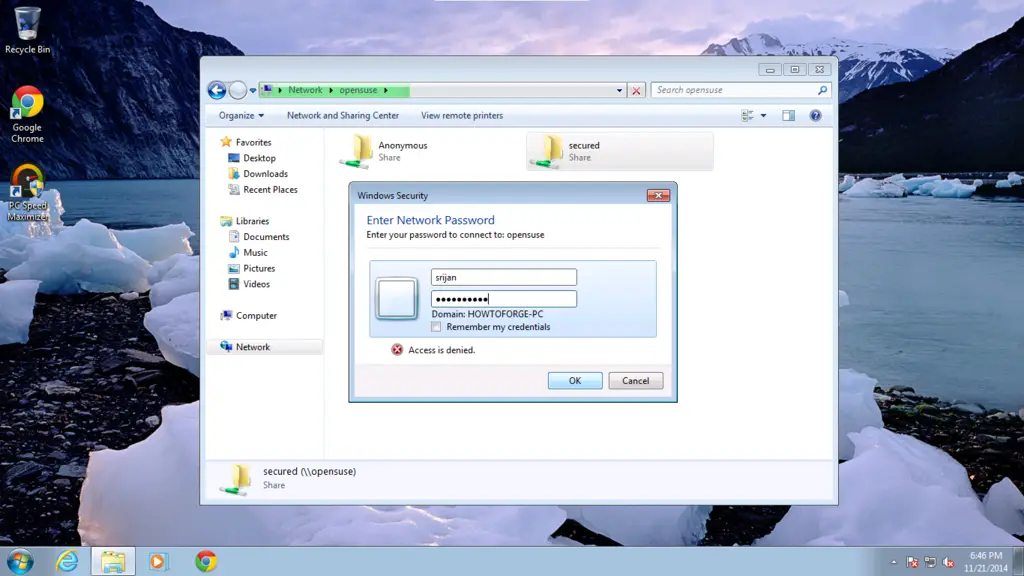Click the network tray icon
The height and width of the screenshot is (576, 1024).
click(x=931, y=562)
